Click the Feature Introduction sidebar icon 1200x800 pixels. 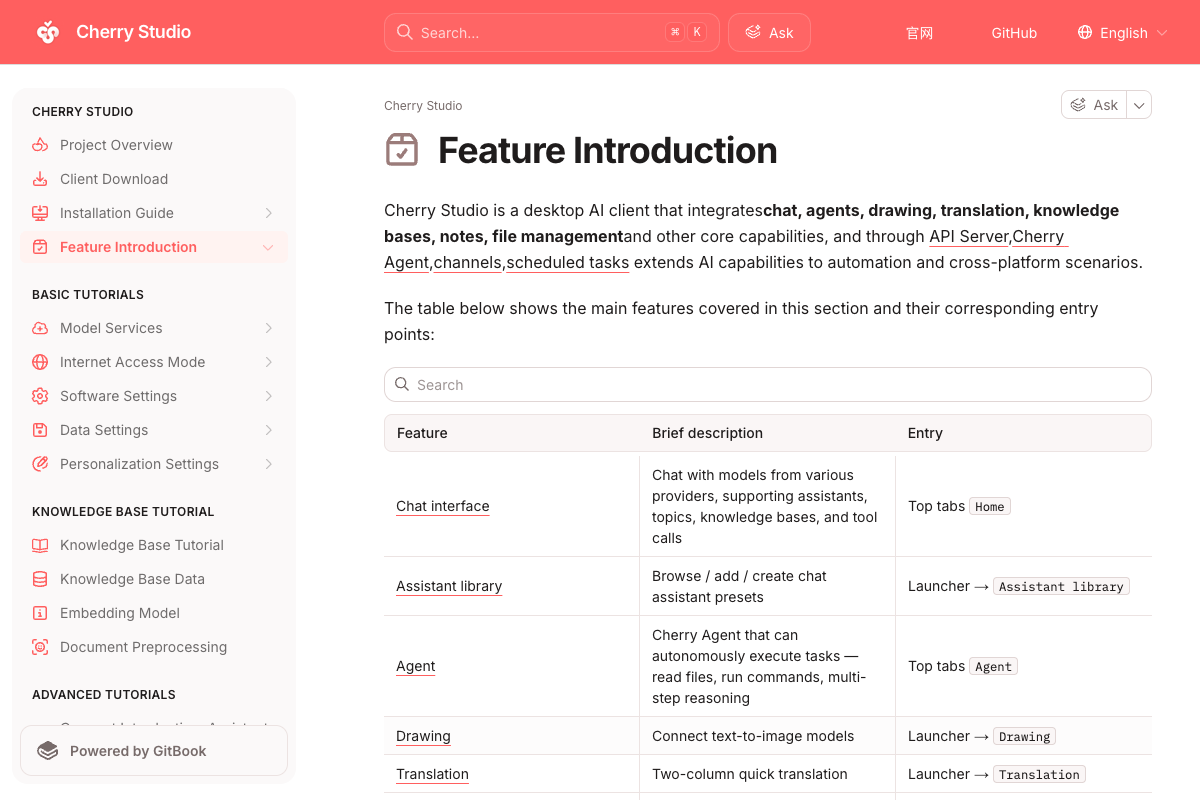[40, 247]
